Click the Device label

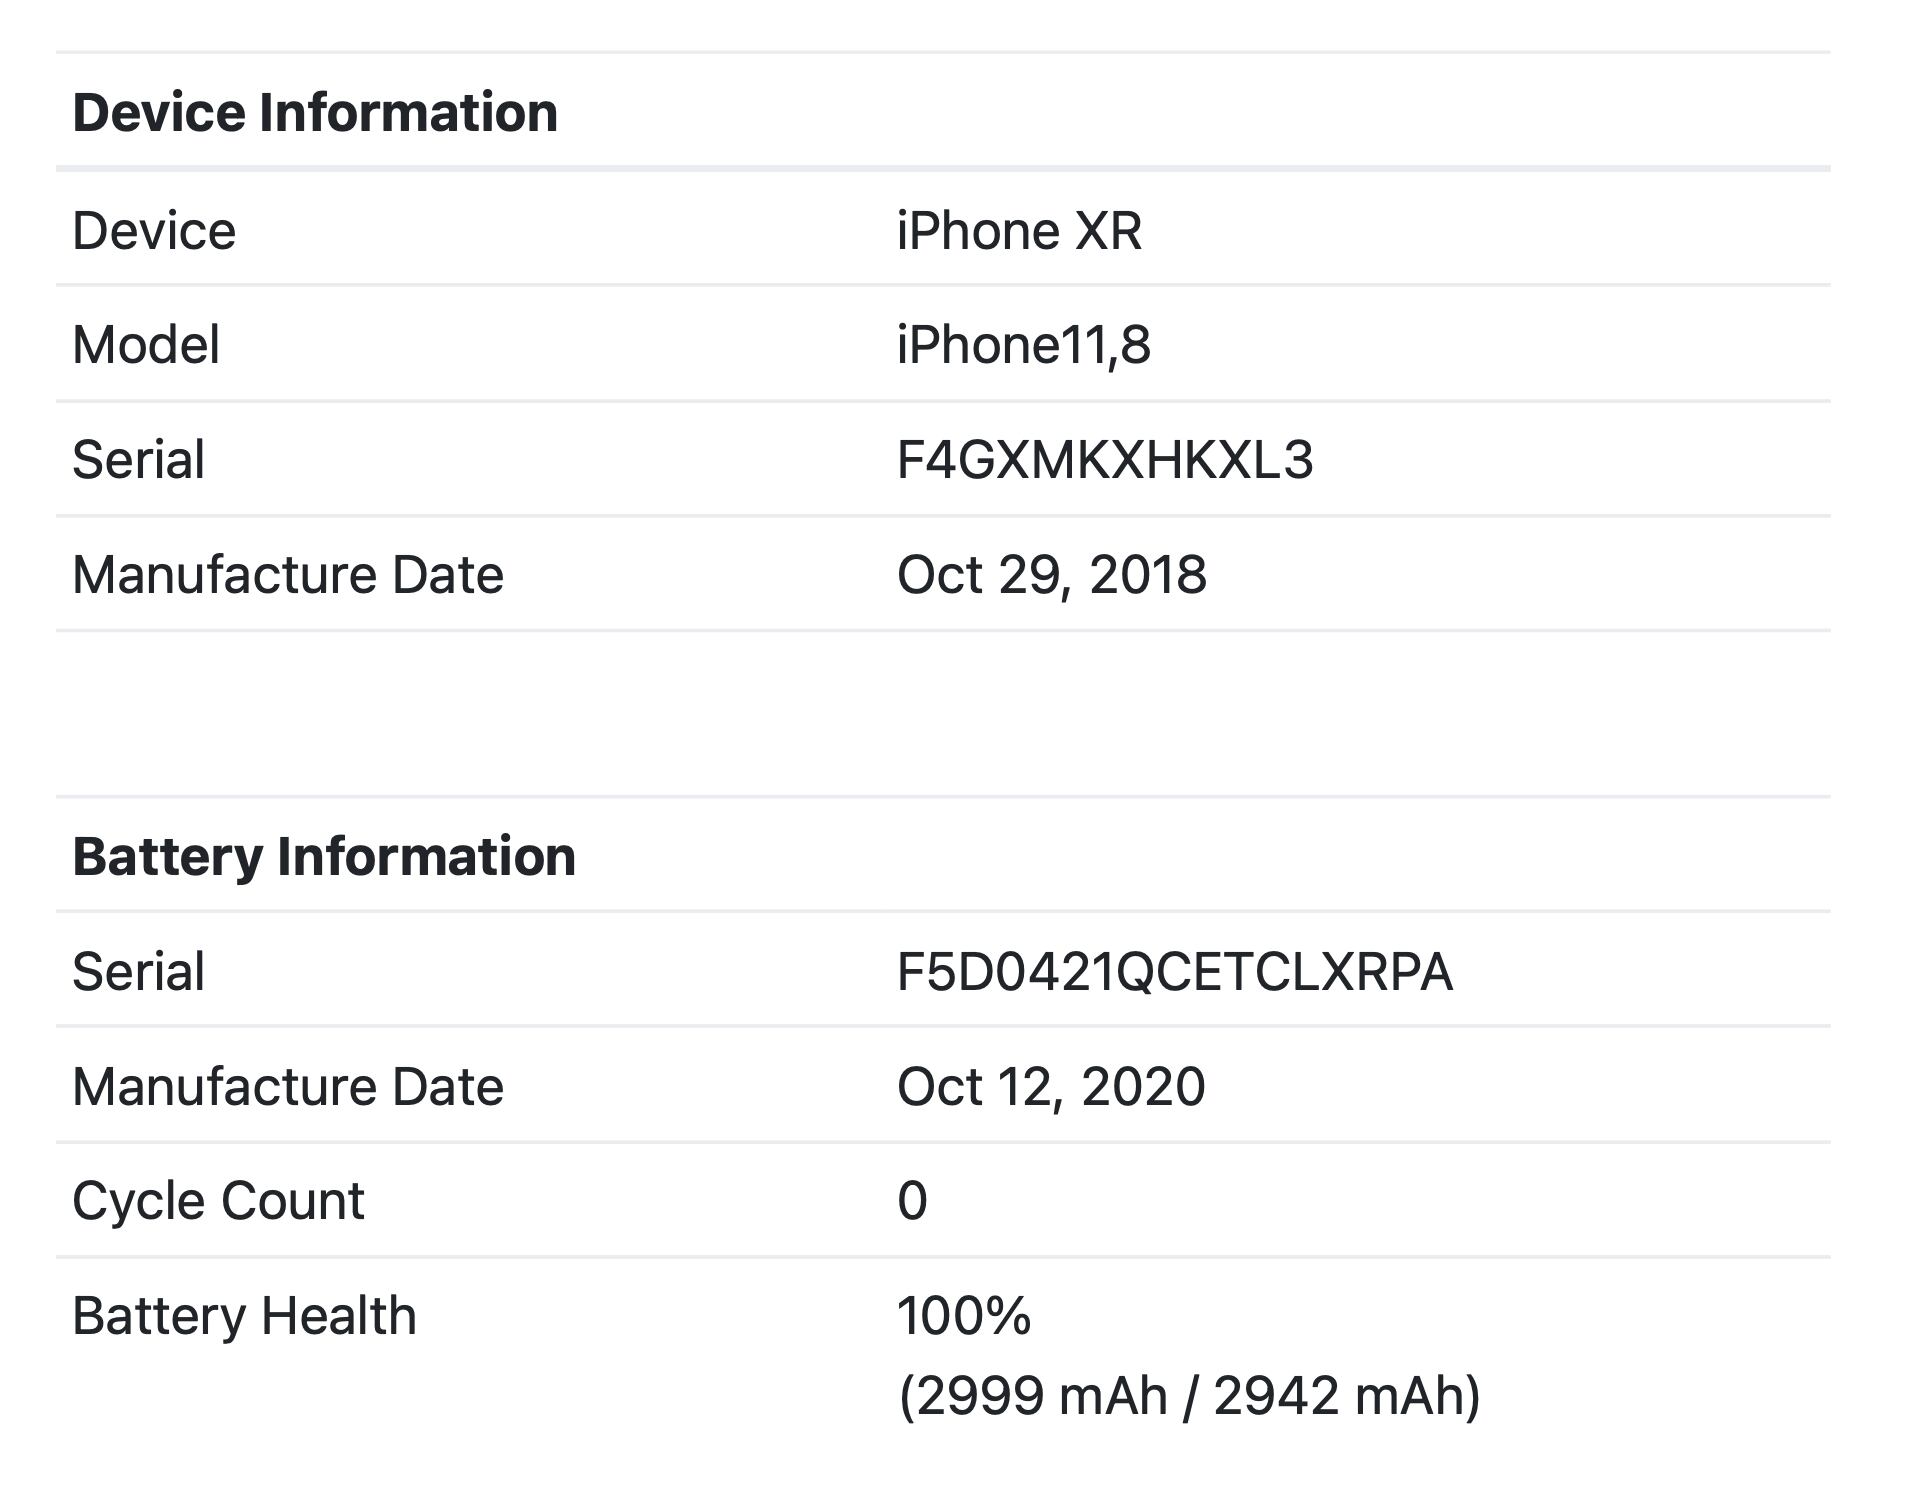point(154,231)
